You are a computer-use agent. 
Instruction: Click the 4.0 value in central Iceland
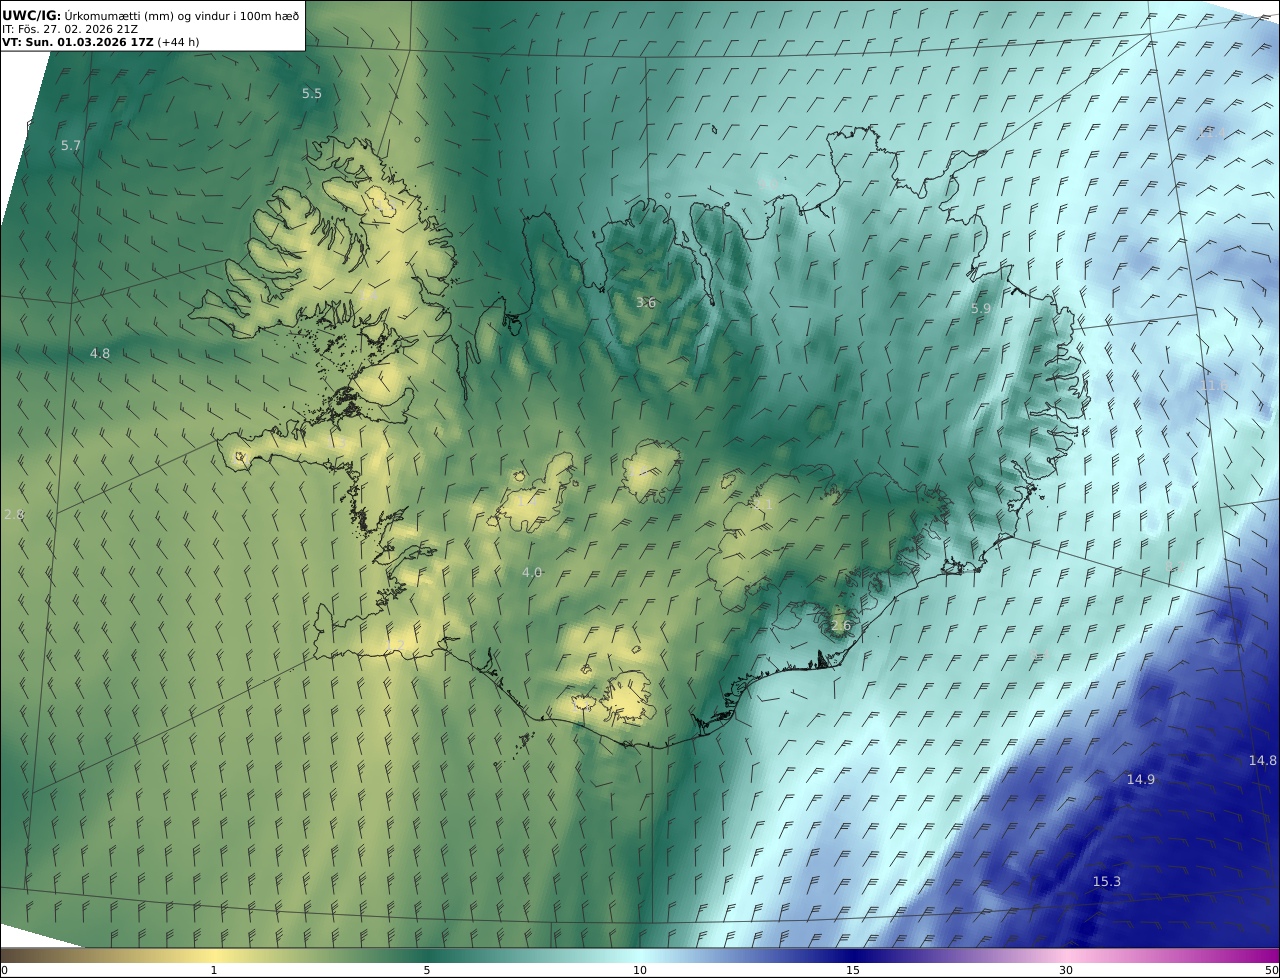pyautogui.click(x=532, y=573)
